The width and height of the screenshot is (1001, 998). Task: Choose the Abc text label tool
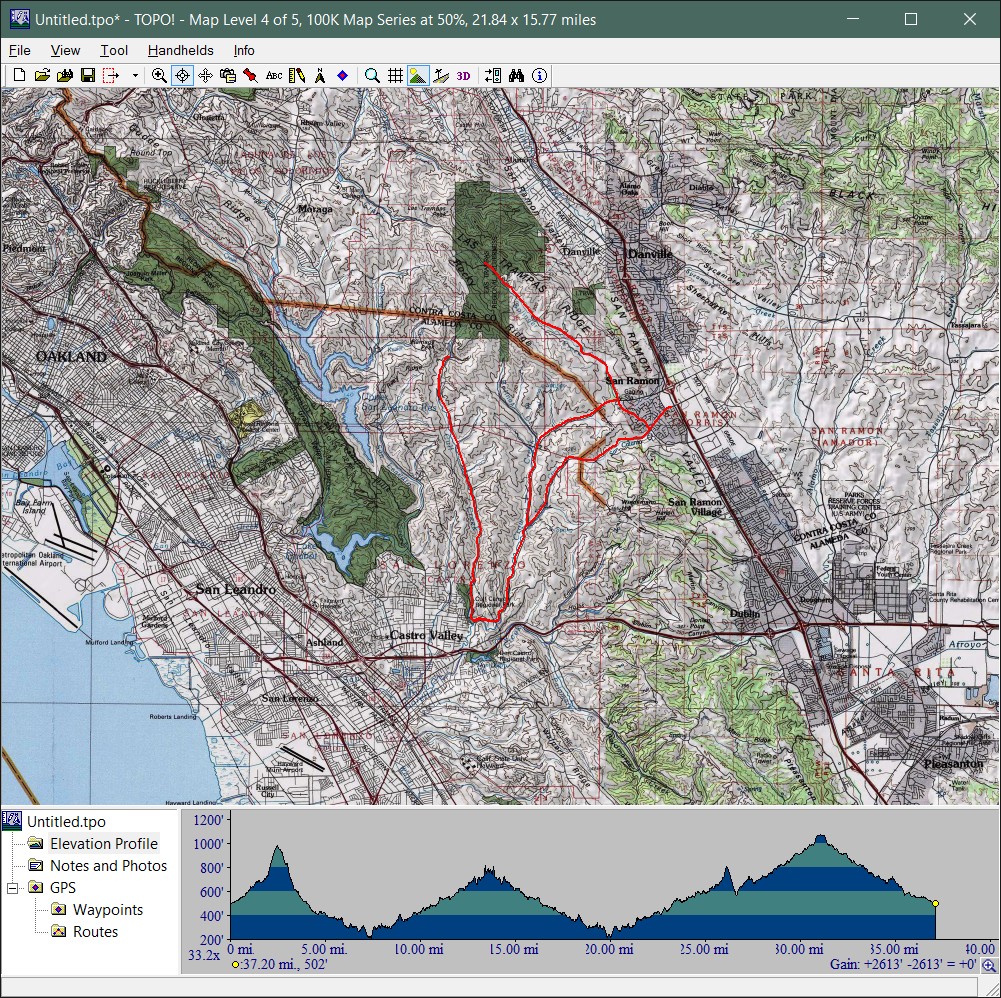coord(273,75)
